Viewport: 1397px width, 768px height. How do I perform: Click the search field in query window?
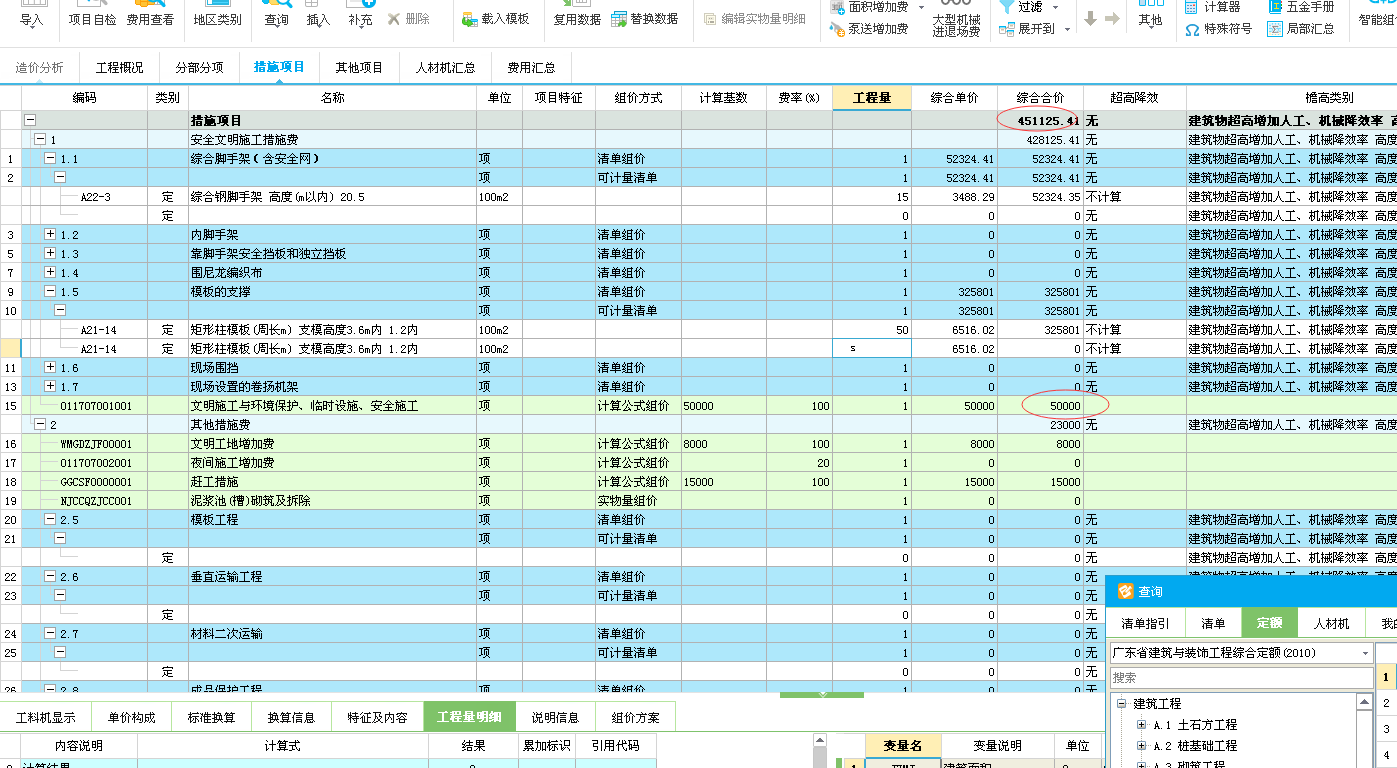[1240, 677]
